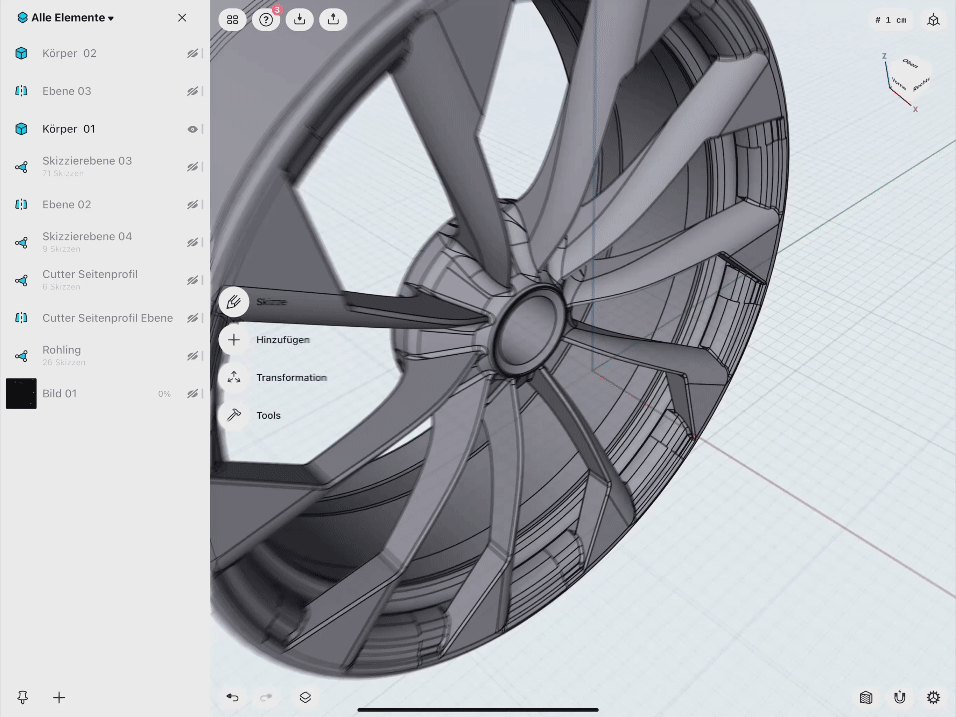Click the import download icon
The height and width of the screenshot is (717, 956).
(x=299, y=20)
